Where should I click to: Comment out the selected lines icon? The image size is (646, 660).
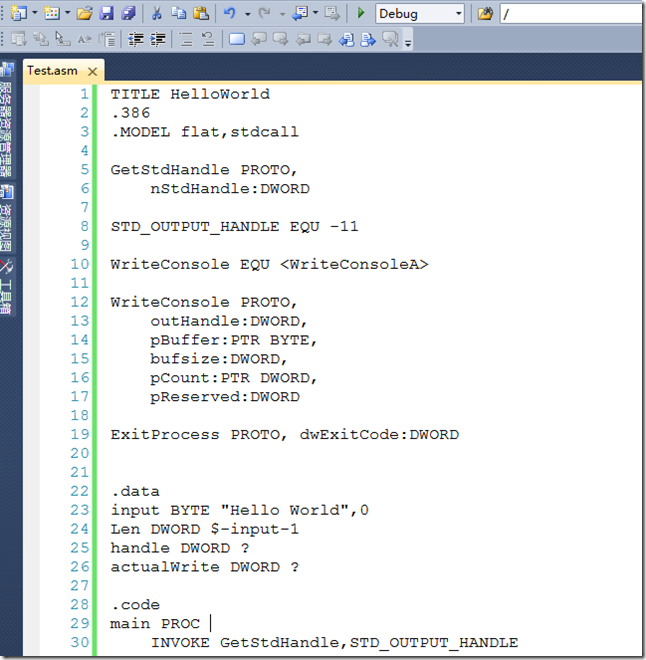point(186,39)
